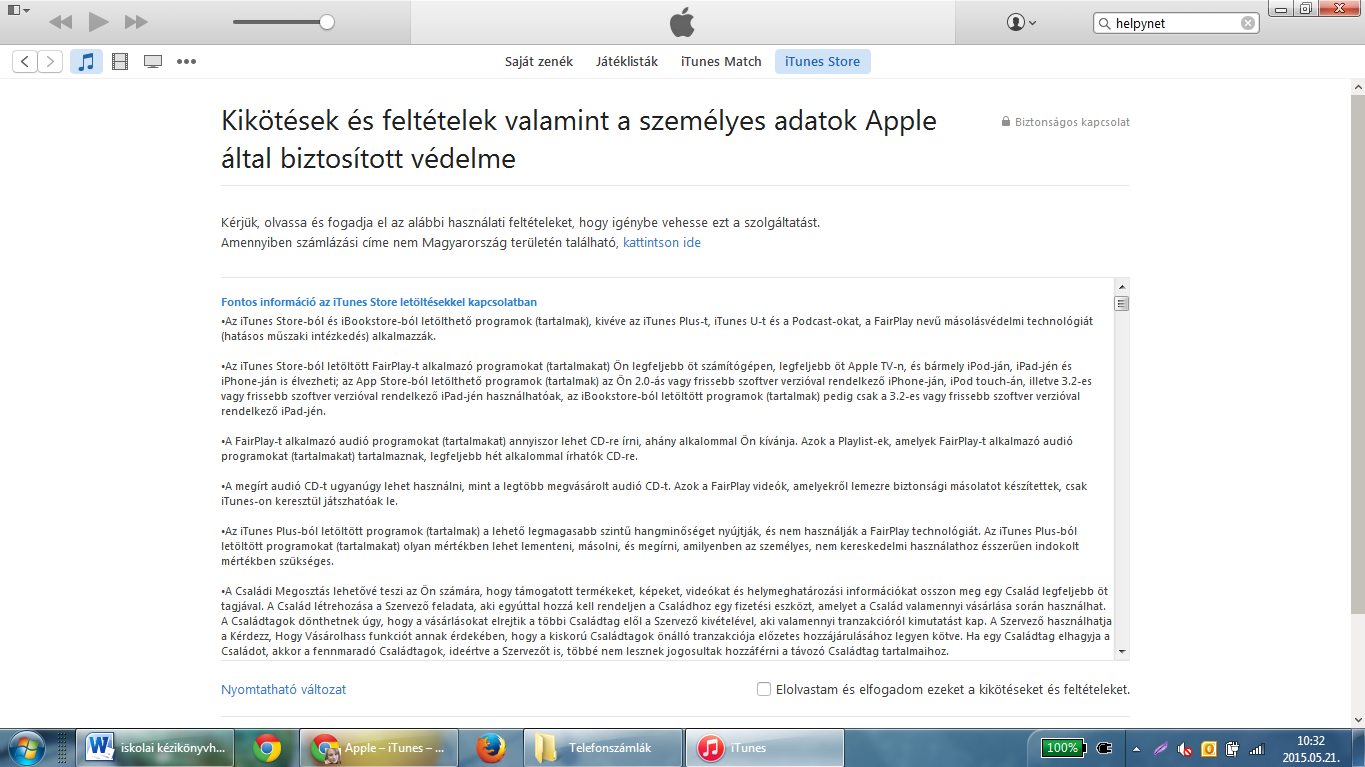Click the terms box scroll down arrow
Viewport: 1365px width, 767px height.
pyautogui.click(x=1121, y=651)
